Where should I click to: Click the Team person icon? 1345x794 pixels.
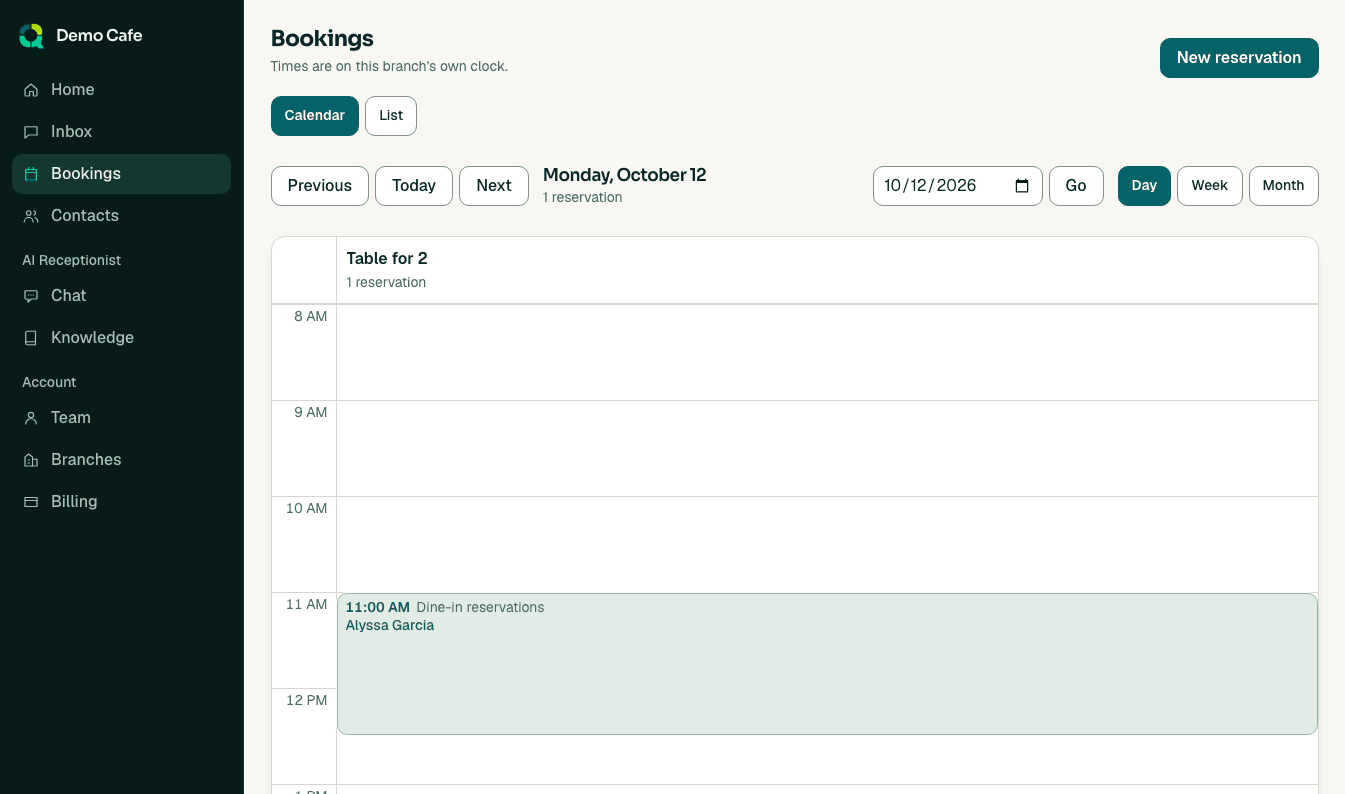pyautogui.click(x=31, y=418)
